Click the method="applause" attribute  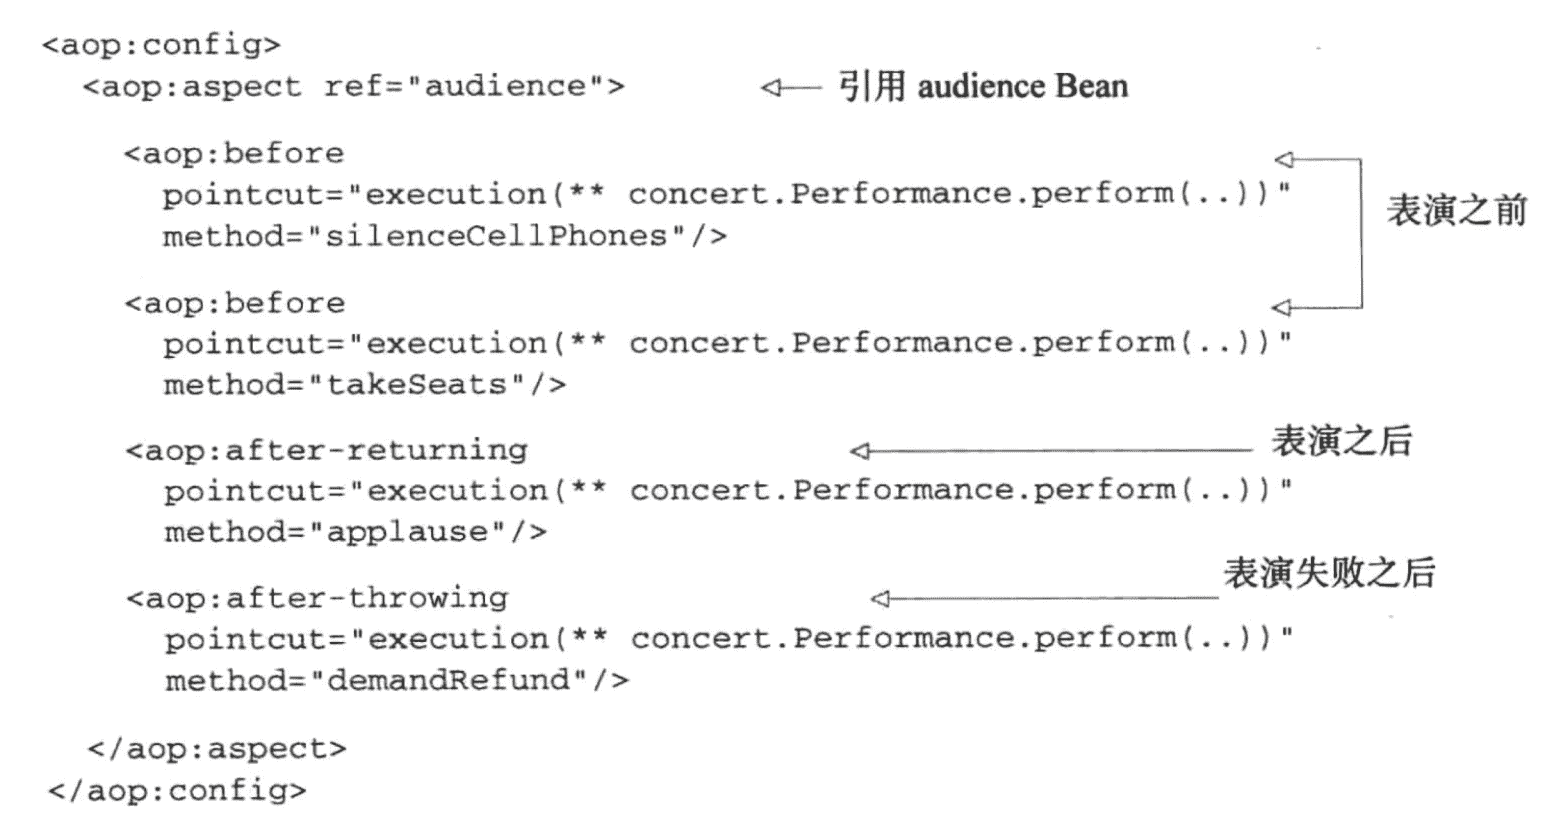(355, 532)
